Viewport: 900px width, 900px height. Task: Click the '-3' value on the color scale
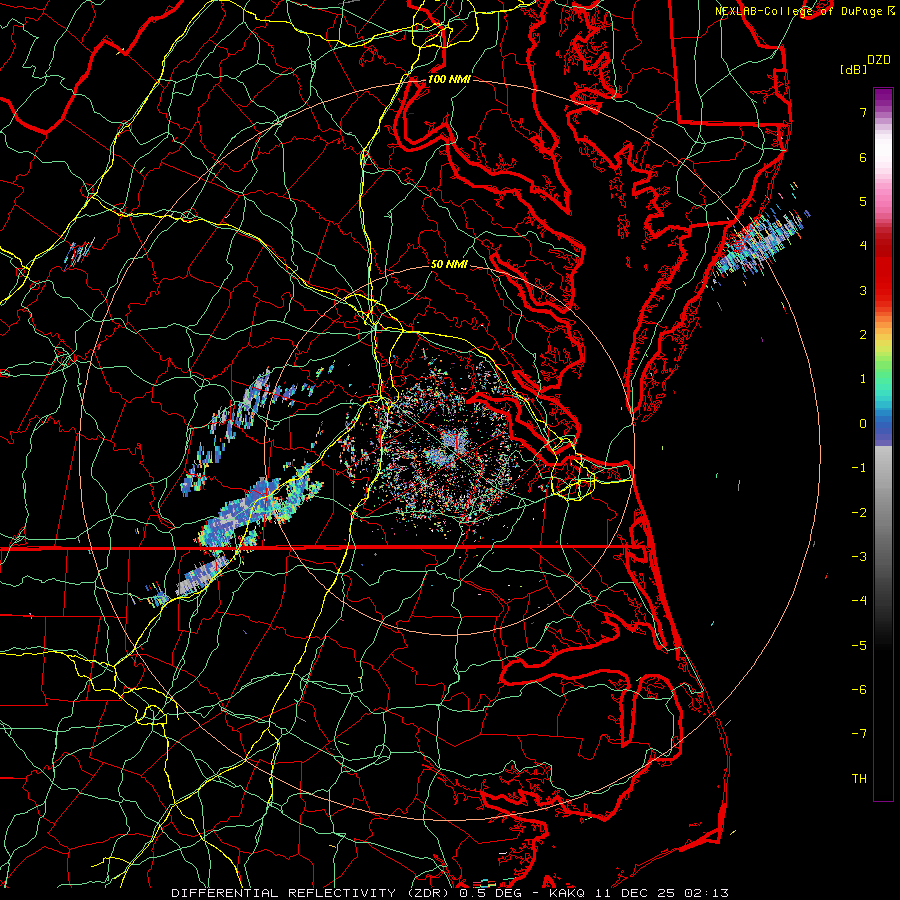(x=859, y=557)
